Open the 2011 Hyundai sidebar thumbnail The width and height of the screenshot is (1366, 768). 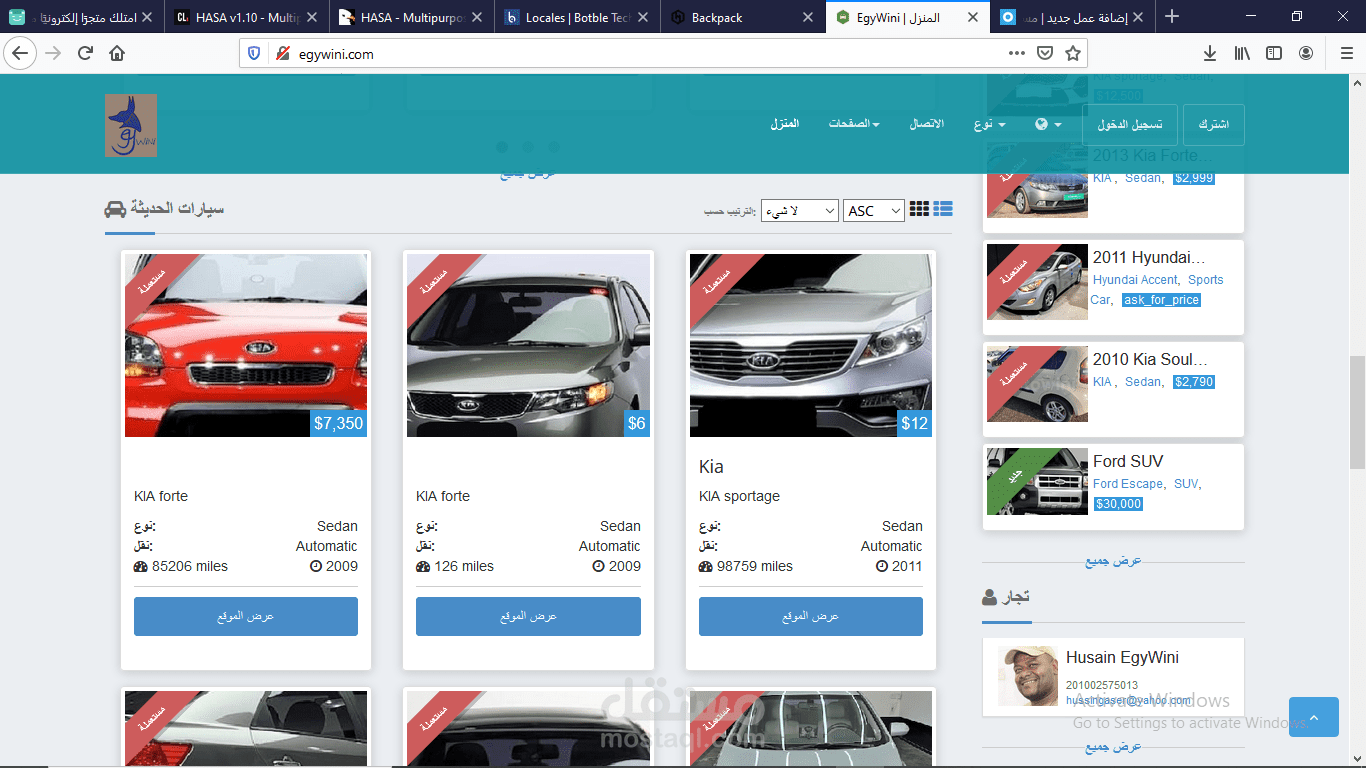pos(1037,282)
